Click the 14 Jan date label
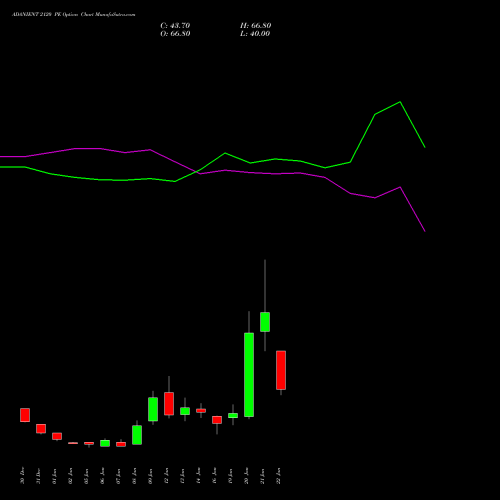 (198, 476)
